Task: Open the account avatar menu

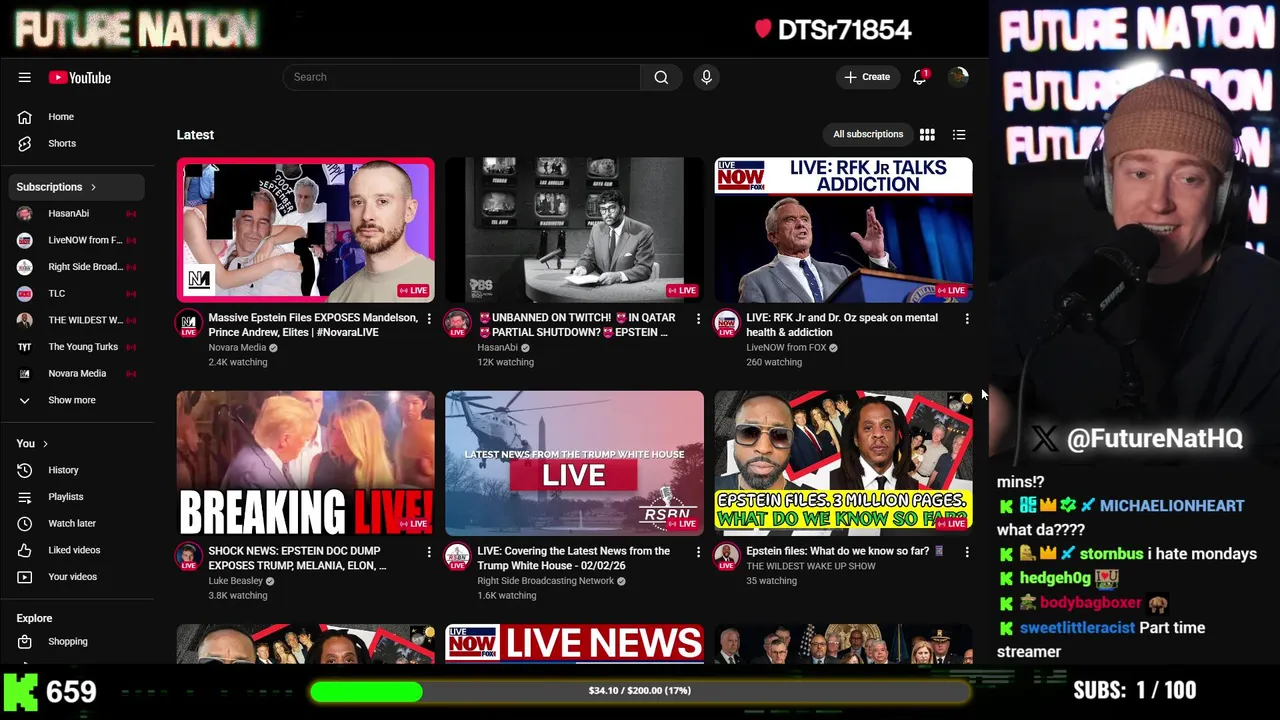Action: point(958,77)
